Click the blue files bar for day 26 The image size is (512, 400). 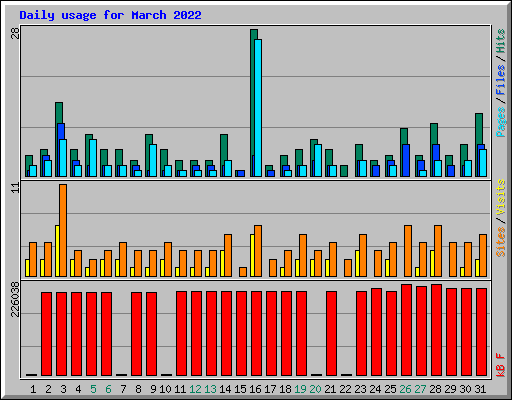pos(406,160)
